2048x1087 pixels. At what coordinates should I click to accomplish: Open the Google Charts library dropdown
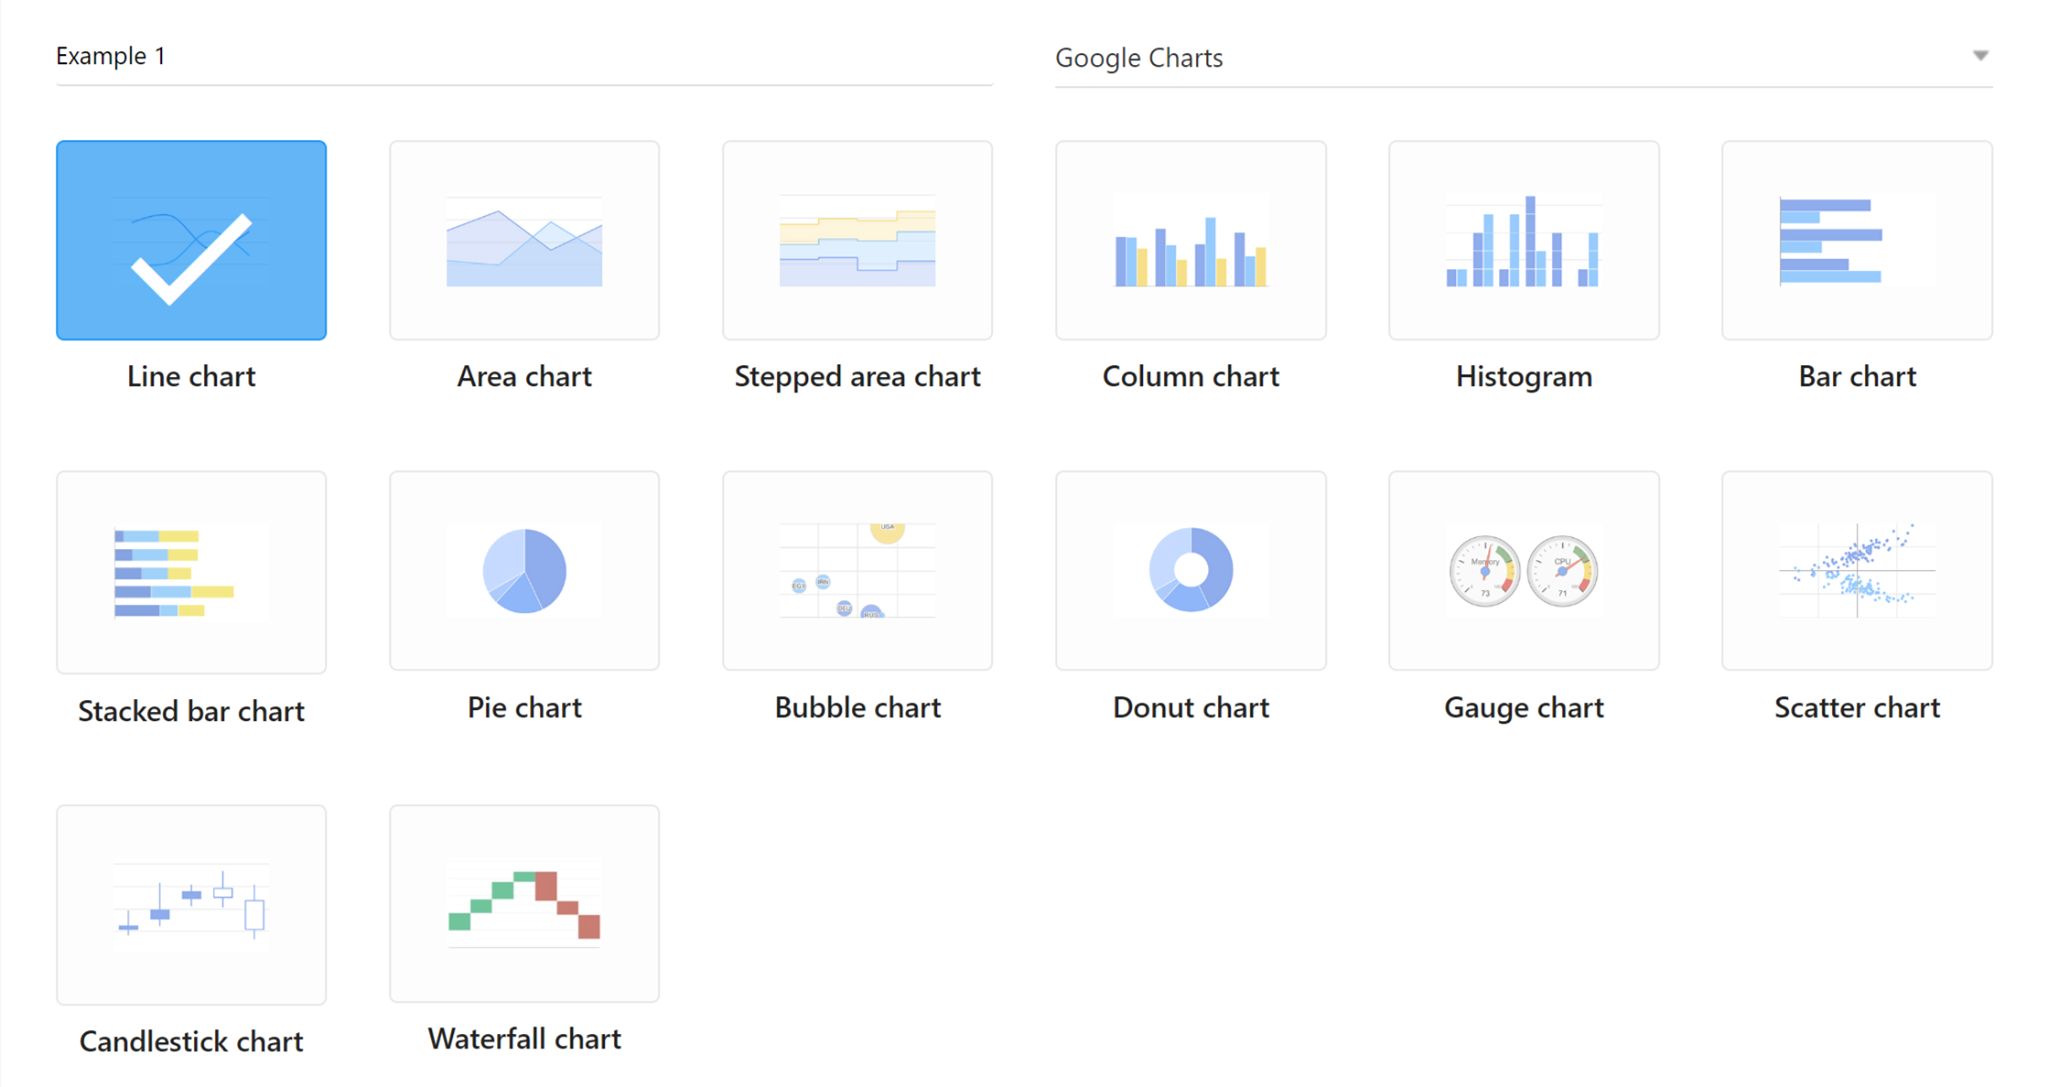1523,58
